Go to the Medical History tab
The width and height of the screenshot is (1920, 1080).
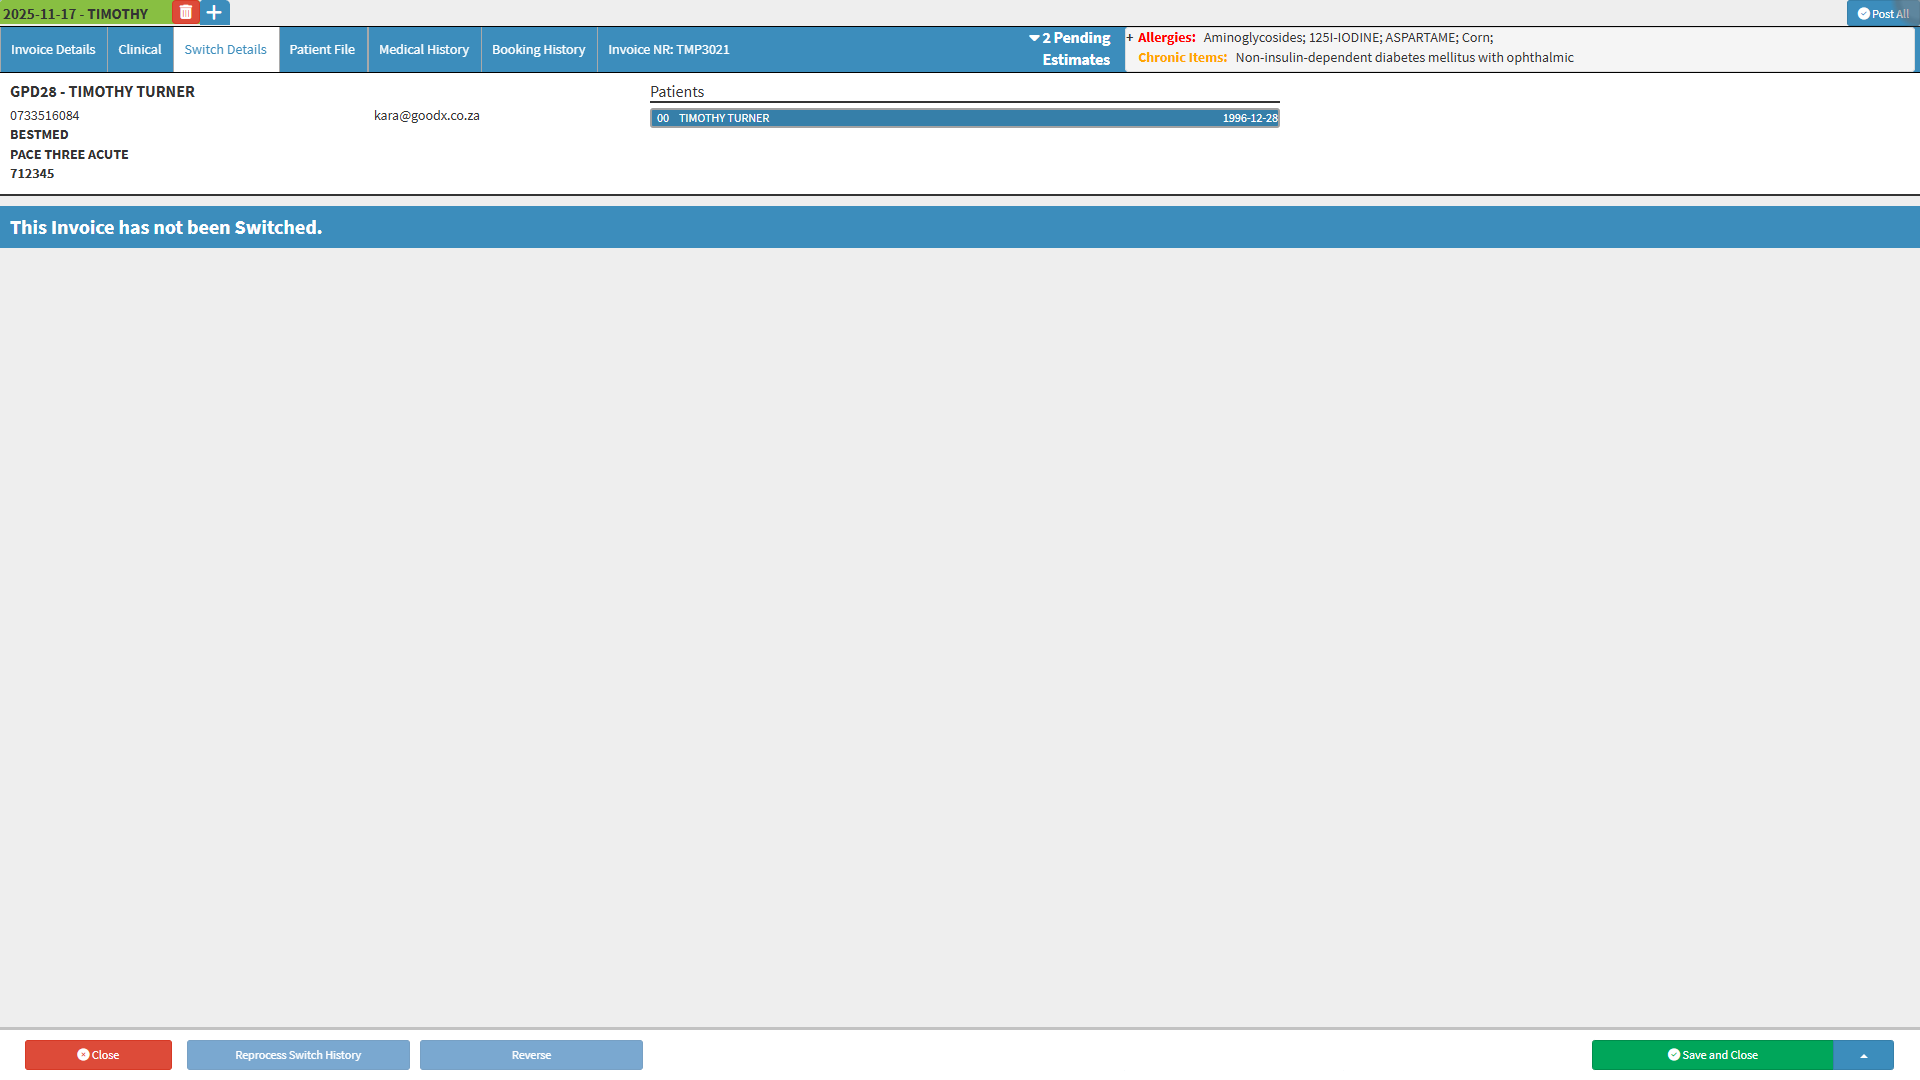coord(423,49)
